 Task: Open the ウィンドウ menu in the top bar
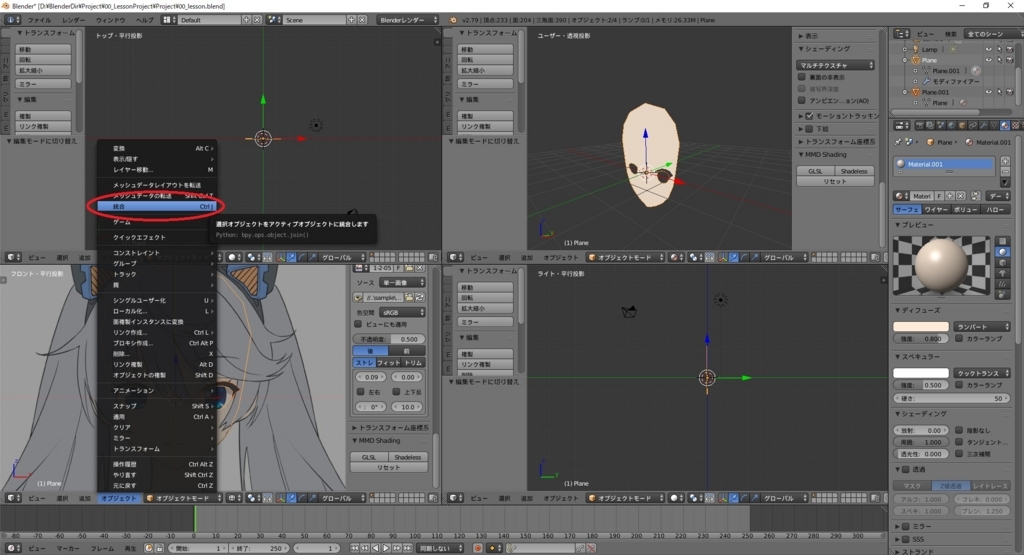tap(110, 20)
